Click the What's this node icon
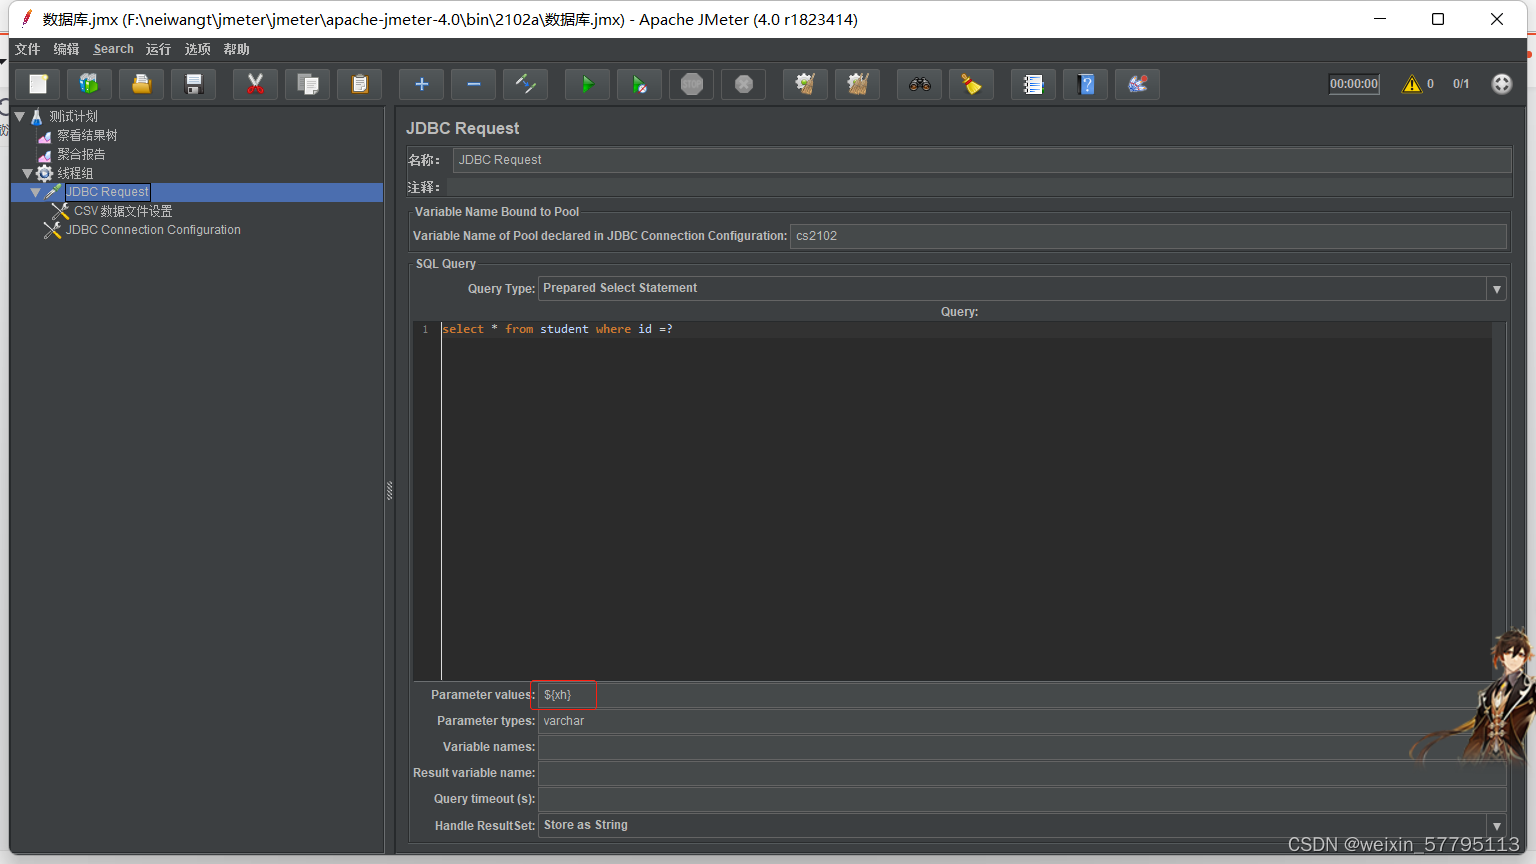The height and width of the screenshot is (864, 1536). click(x=1138, y=85)
